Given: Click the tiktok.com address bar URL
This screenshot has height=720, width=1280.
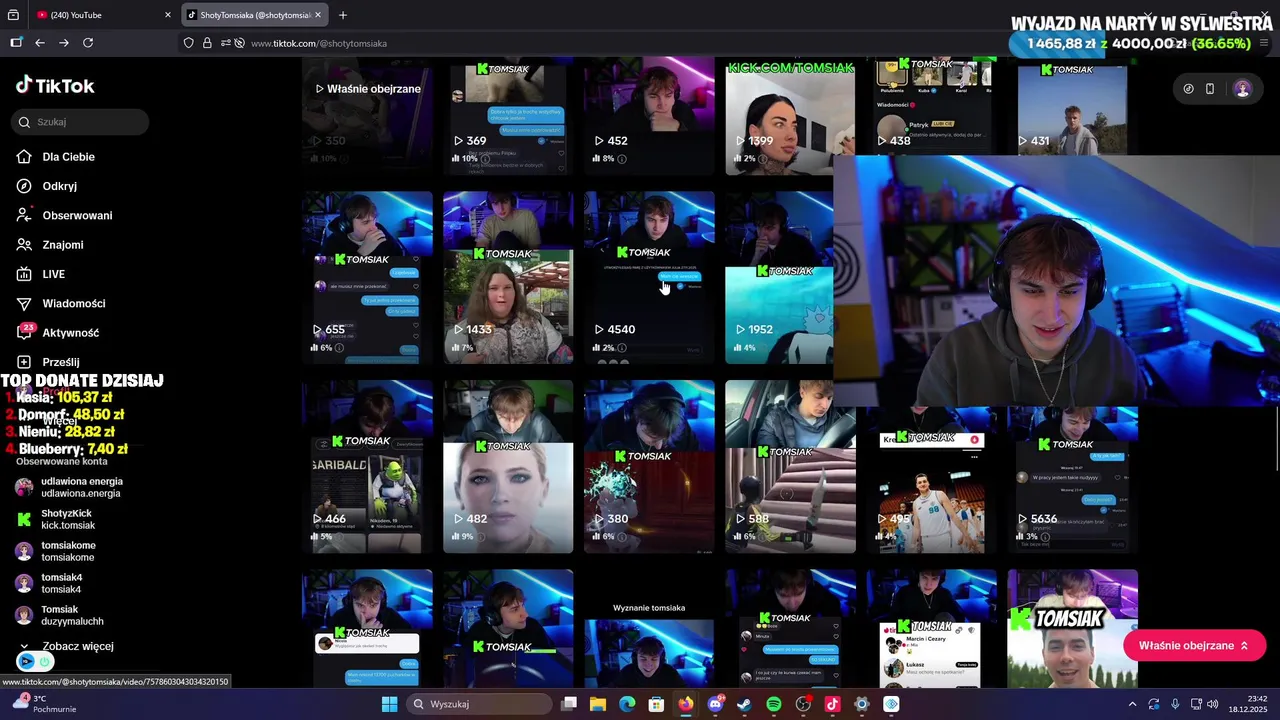Looking at the screenshot, I should [x=319, y=43].
